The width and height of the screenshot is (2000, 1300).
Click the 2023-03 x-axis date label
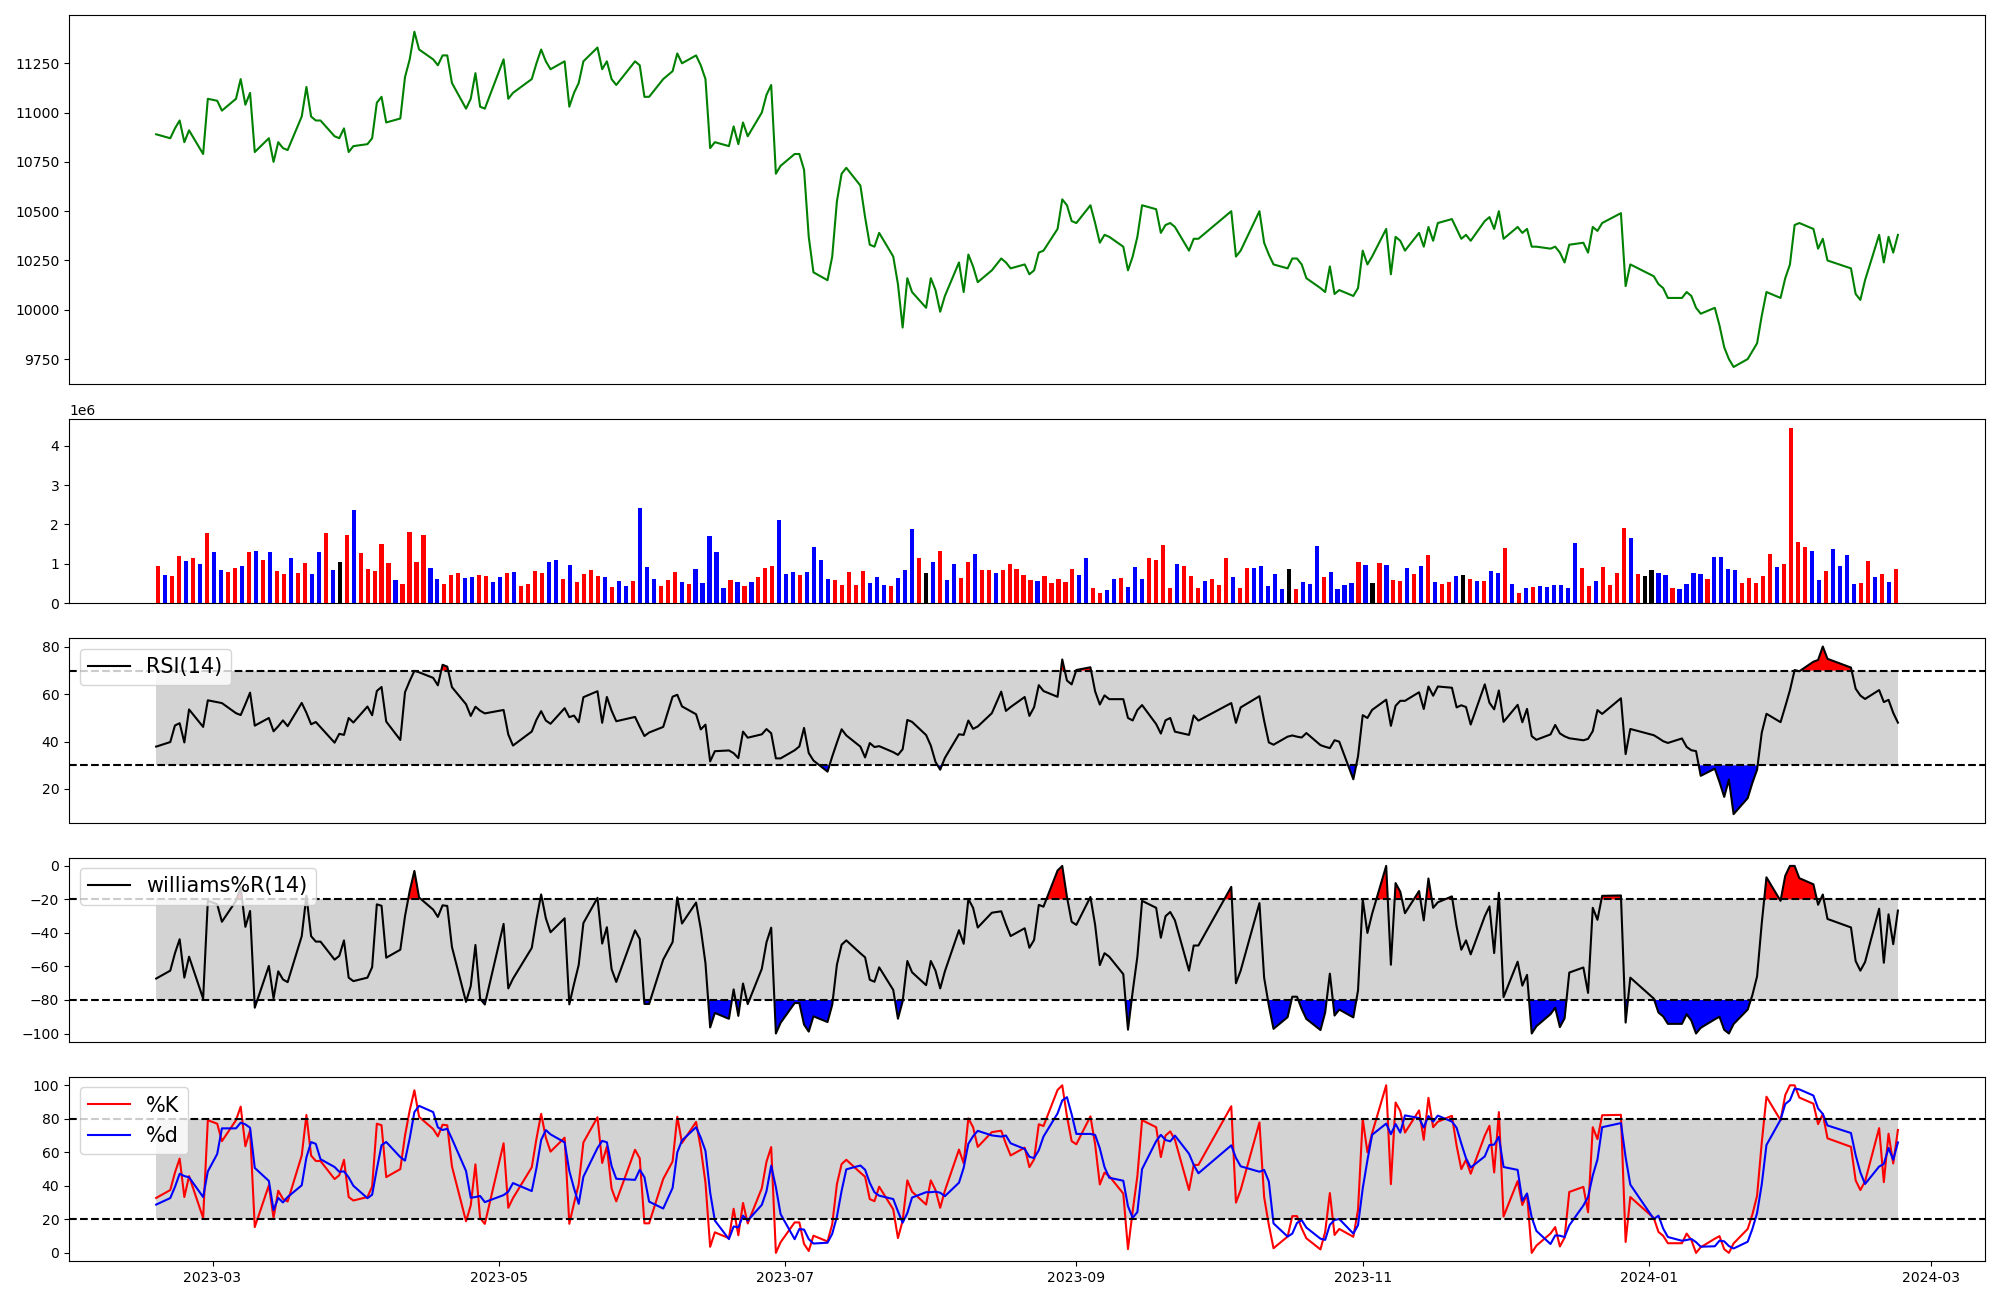coord(212,1277)
